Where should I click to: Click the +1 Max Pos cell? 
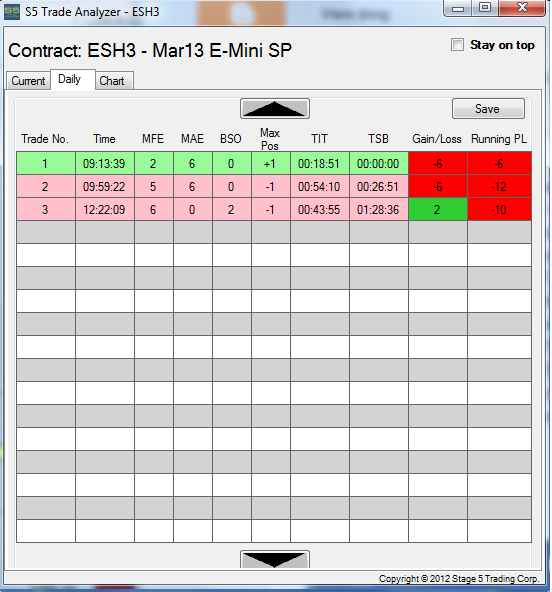[x=271, y=163]
